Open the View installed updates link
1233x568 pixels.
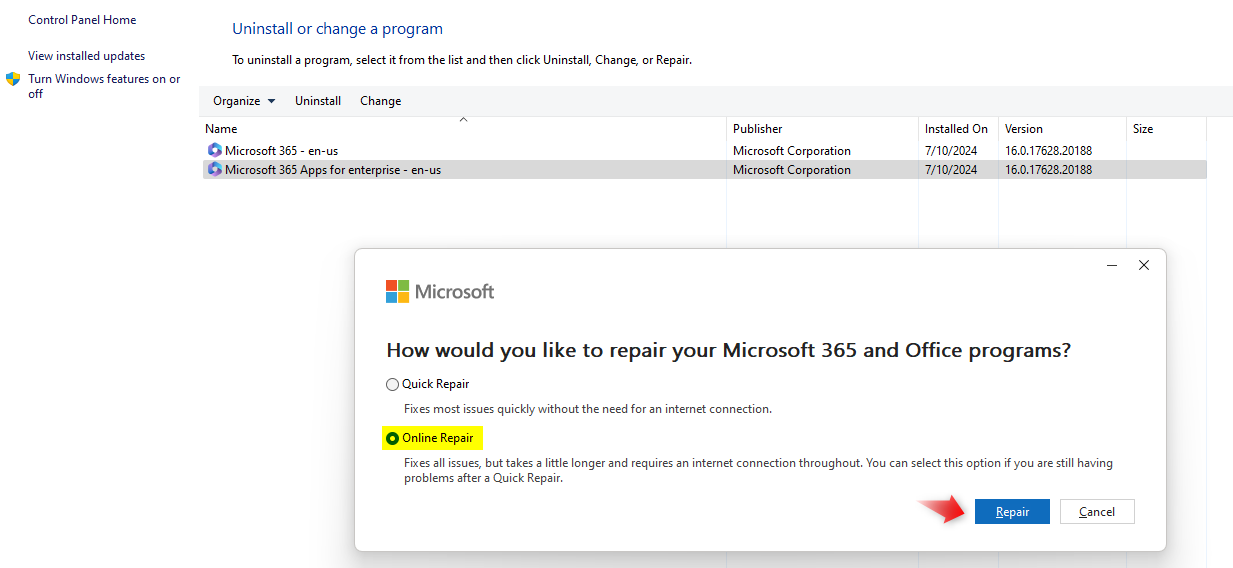[x=86, y=56]
